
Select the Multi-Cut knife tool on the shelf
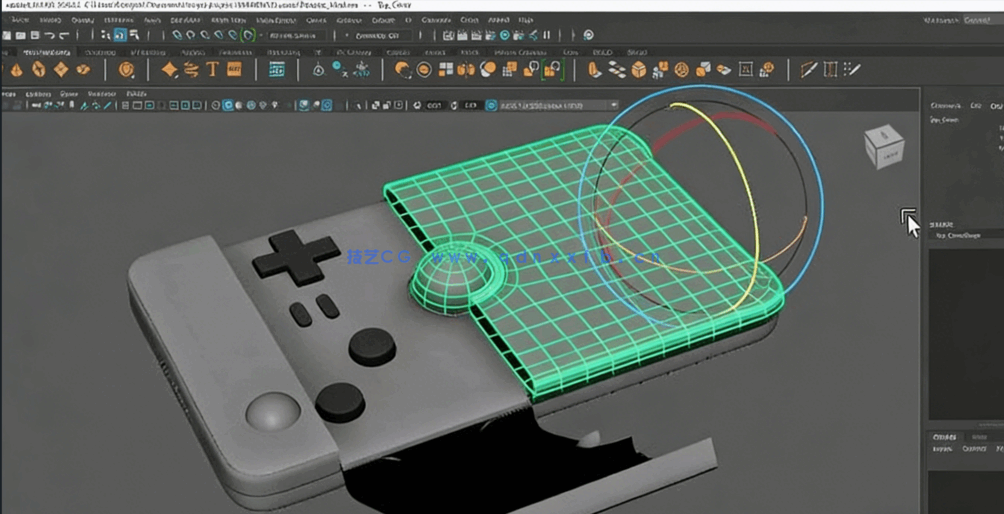808,69
